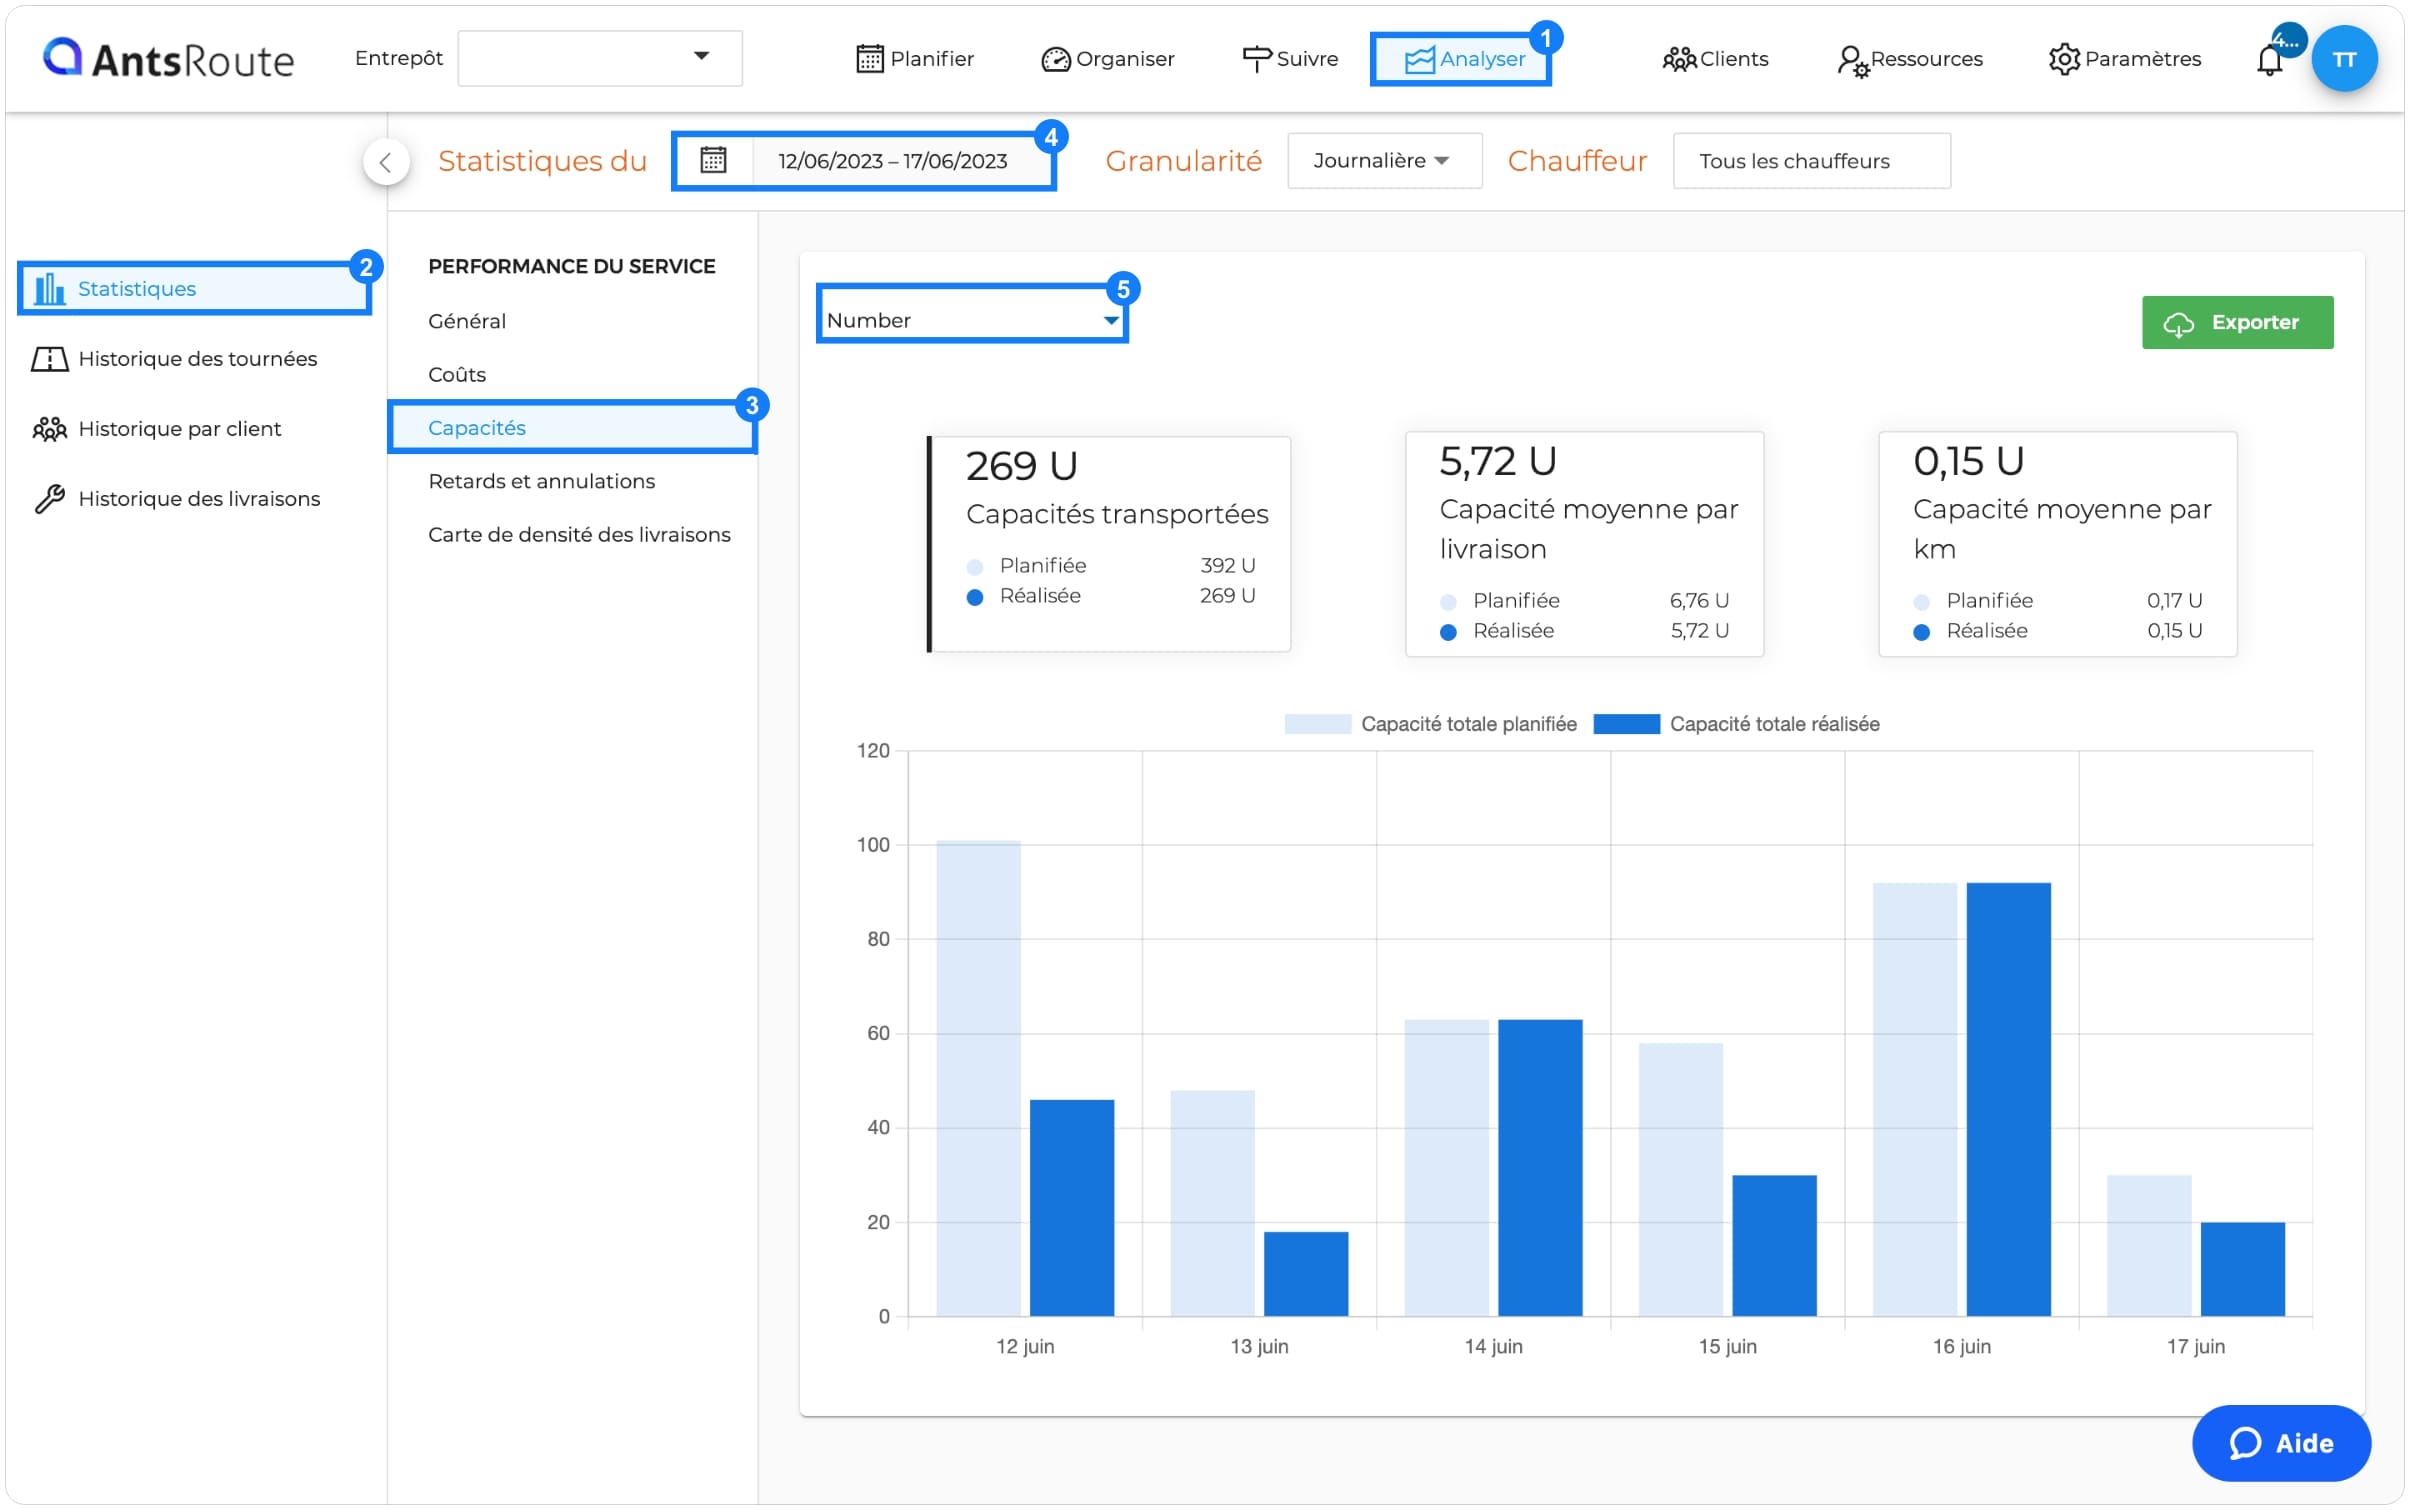Click the date range calendar icon
The height and width of the screenshot is (1510, 2409).
(713, 160)
